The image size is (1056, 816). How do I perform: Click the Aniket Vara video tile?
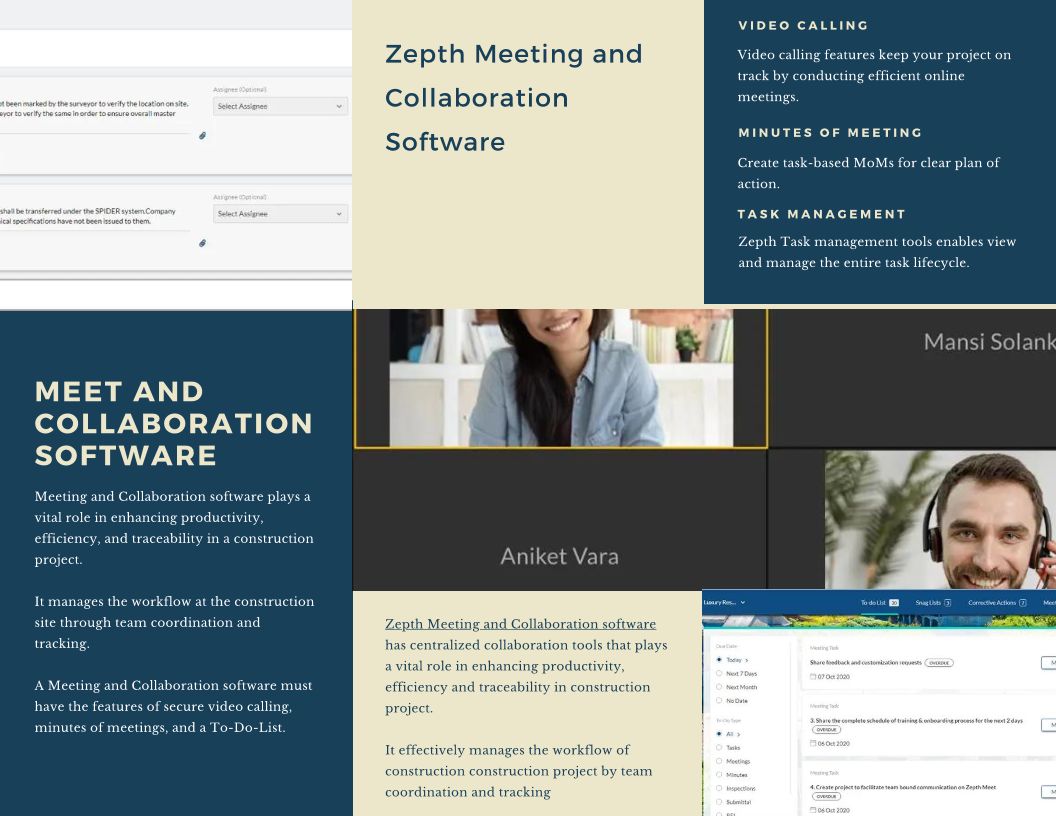pos(559,520)
